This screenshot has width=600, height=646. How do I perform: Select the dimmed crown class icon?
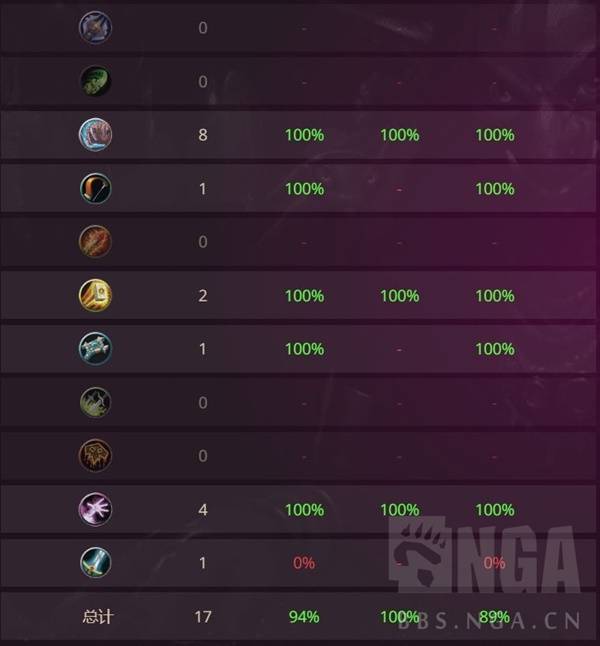95,402
